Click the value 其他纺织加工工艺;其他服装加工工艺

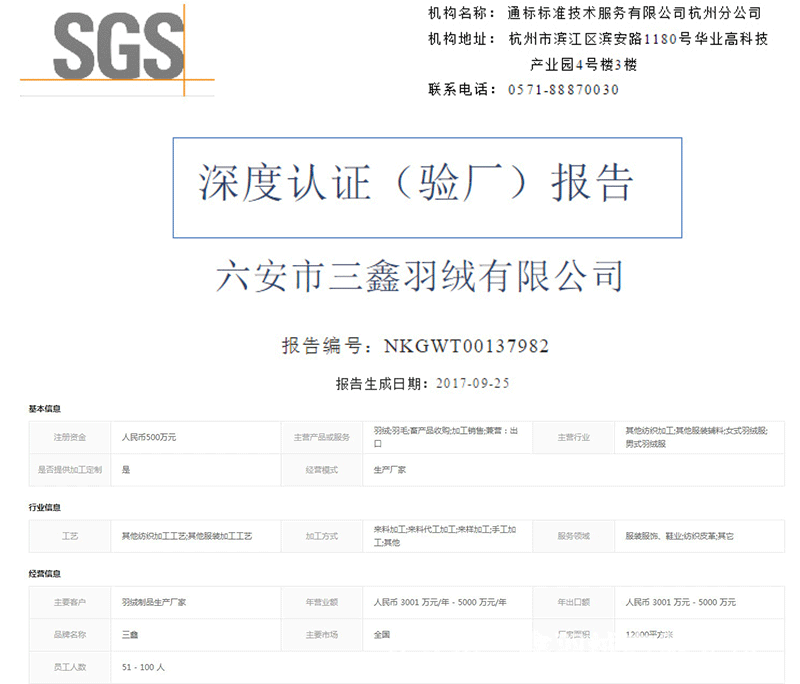point(187,536)
